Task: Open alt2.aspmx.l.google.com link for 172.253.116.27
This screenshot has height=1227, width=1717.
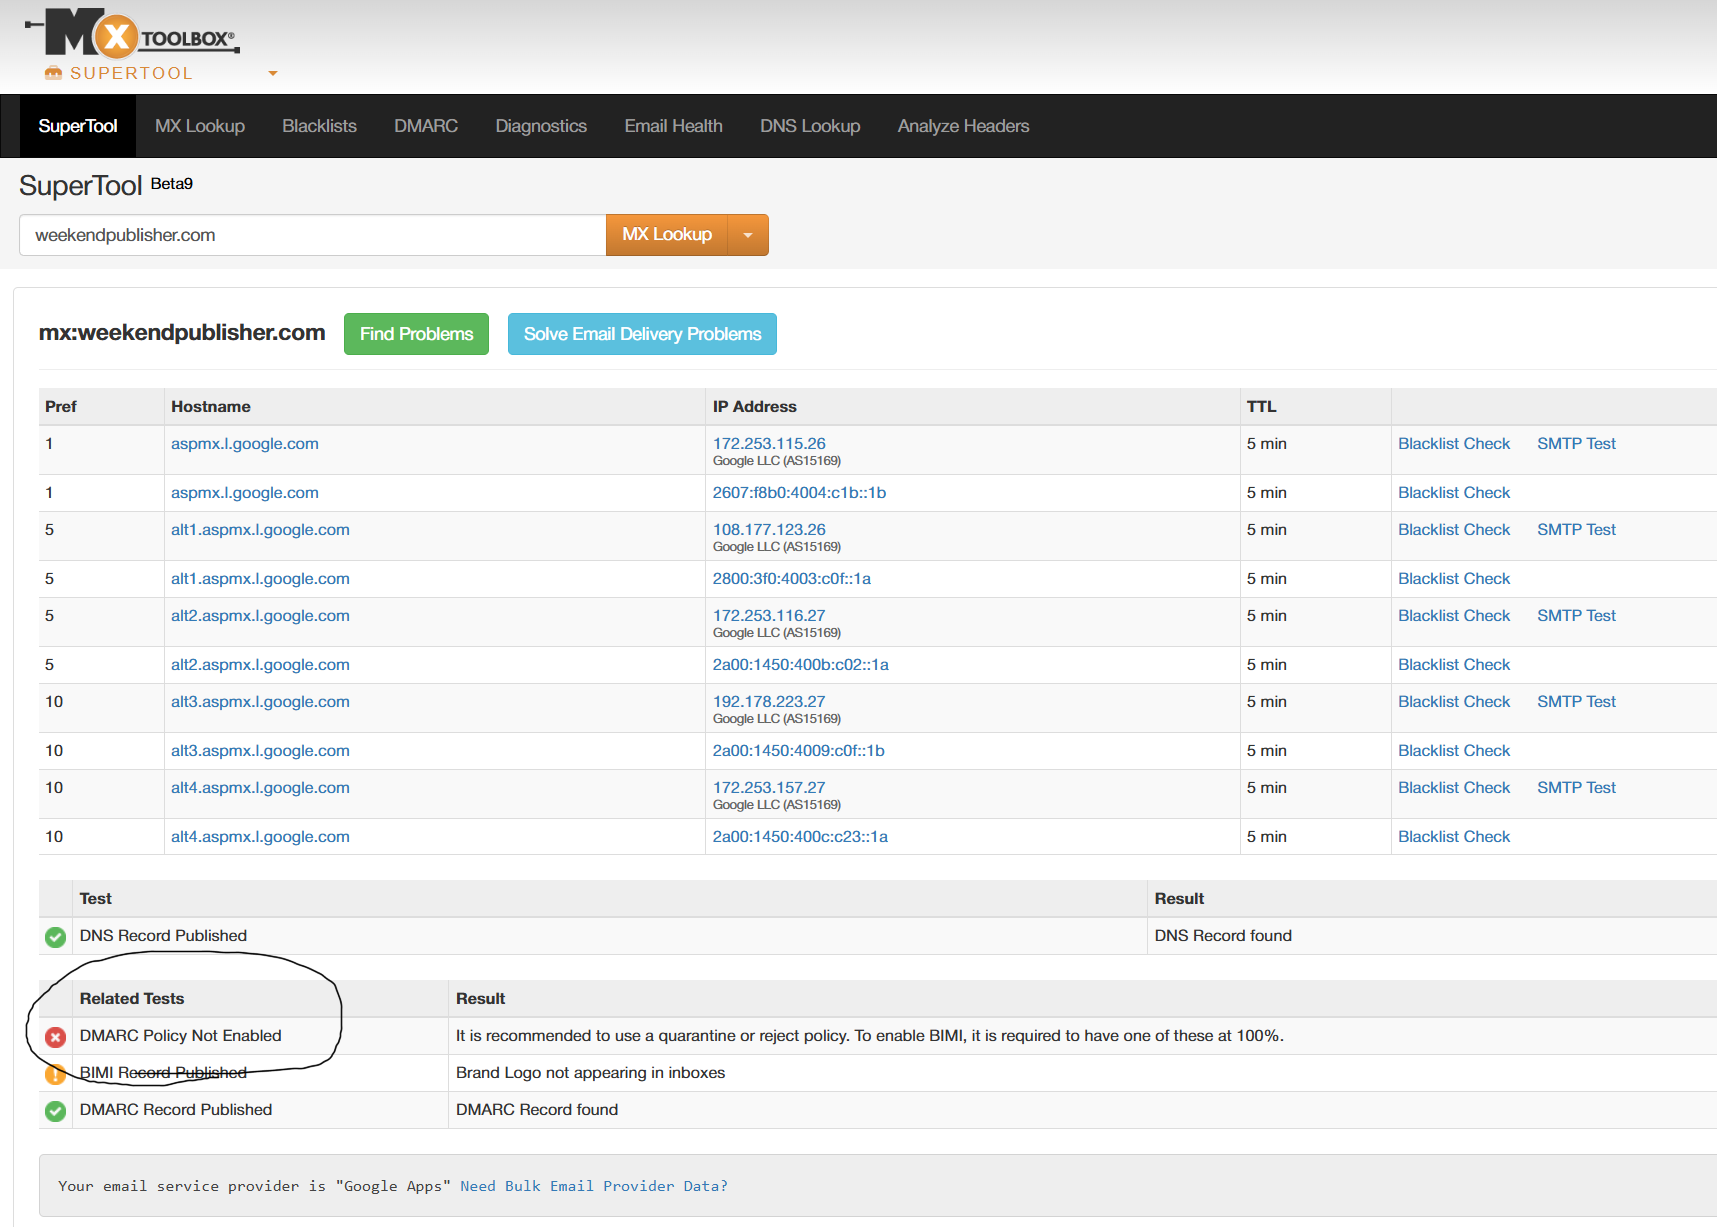Action: pyautogui.click(x=260, y=616)
